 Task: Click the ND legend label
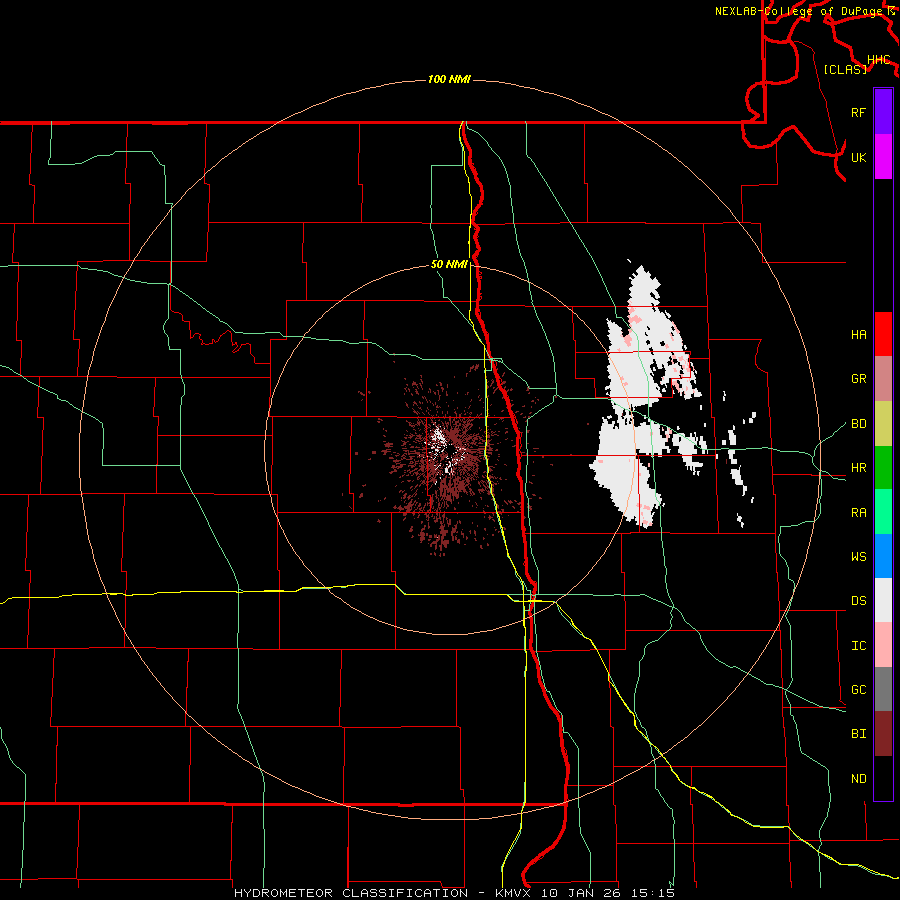click(858, 779)
